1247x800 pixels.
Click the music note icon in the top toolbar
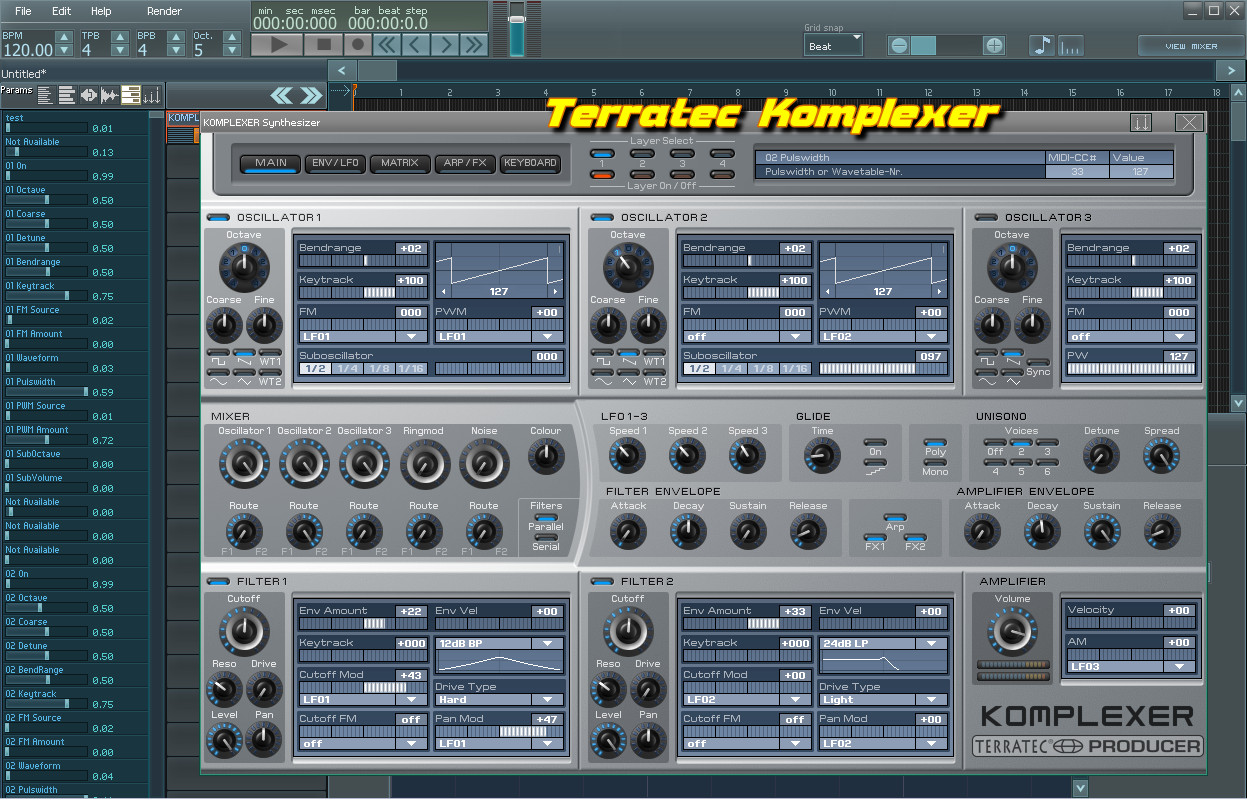1042,45
